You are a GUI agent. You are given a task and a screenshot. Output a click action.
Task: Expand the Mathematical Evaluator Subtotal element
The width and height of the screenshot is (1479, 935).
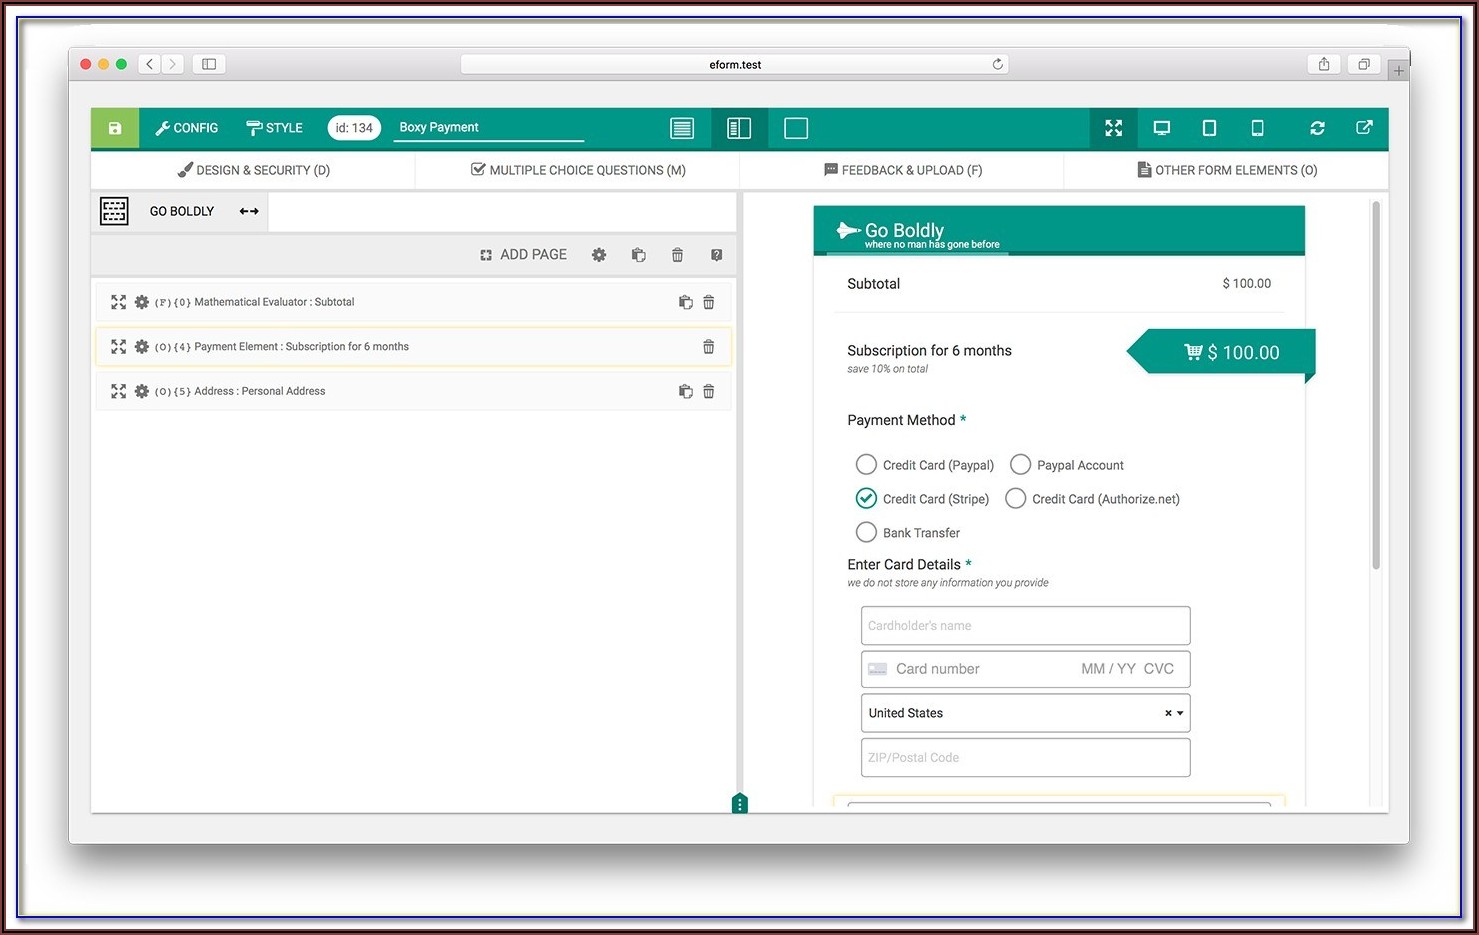click(x=118, y=302)
